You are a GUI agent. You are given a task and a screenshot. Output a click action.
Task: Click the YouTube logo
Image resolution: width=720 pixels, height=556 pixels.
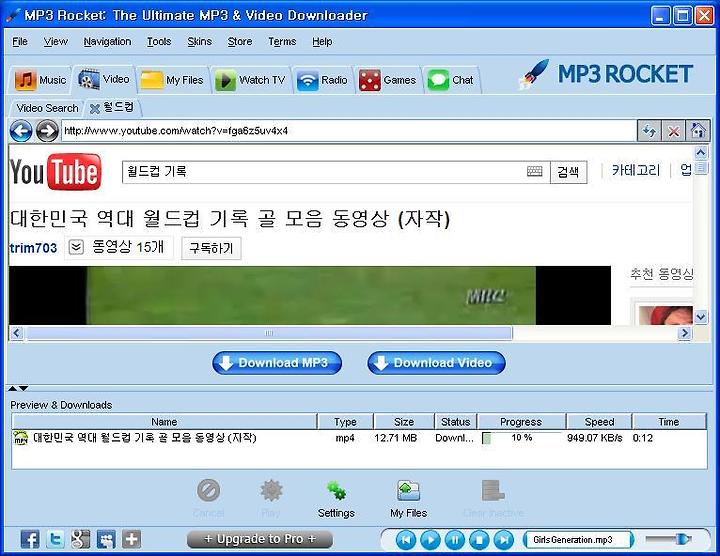coord(56,172)
